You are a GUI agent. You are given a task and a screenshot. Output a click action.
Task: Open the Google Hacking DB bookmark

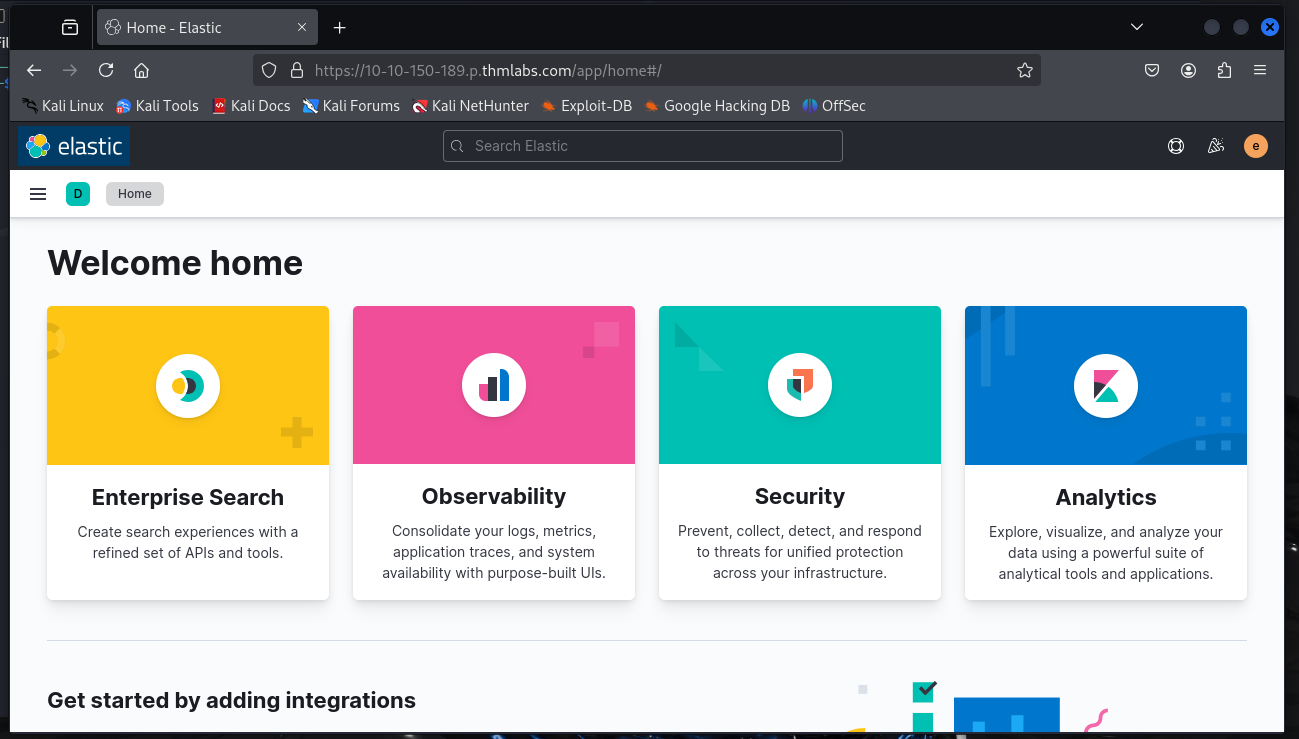point(717,105)
